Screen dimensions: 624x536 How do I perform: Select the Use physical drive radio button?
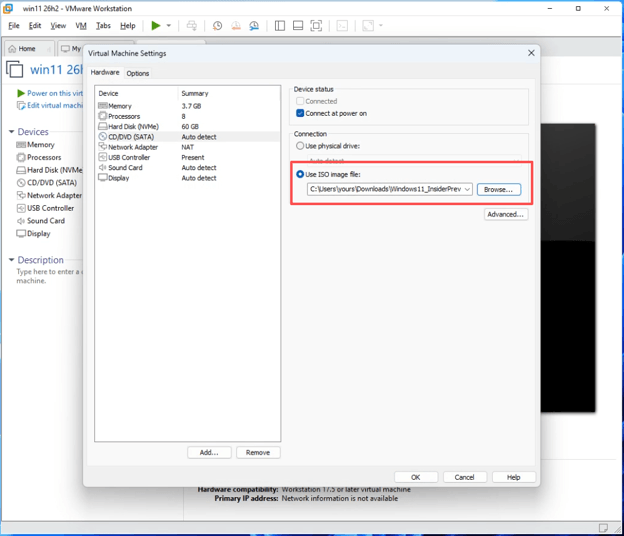(300, 146)
